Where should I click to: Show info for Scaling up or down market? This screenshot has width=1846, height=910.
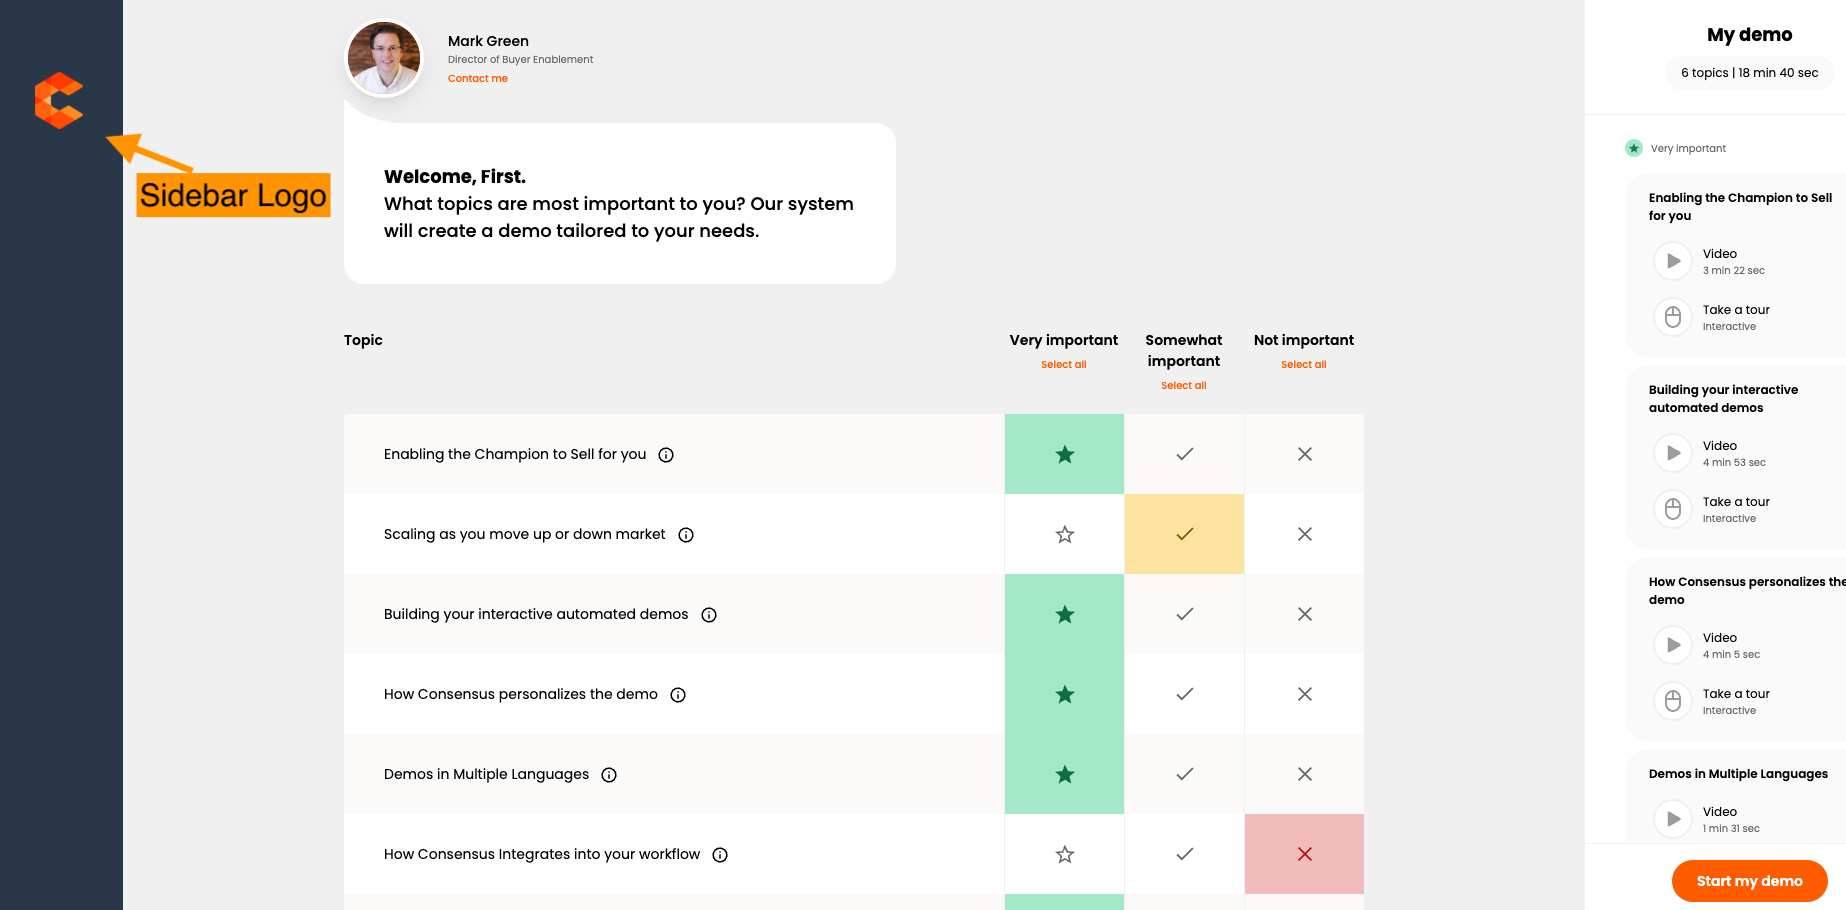(x=686, y=535)
